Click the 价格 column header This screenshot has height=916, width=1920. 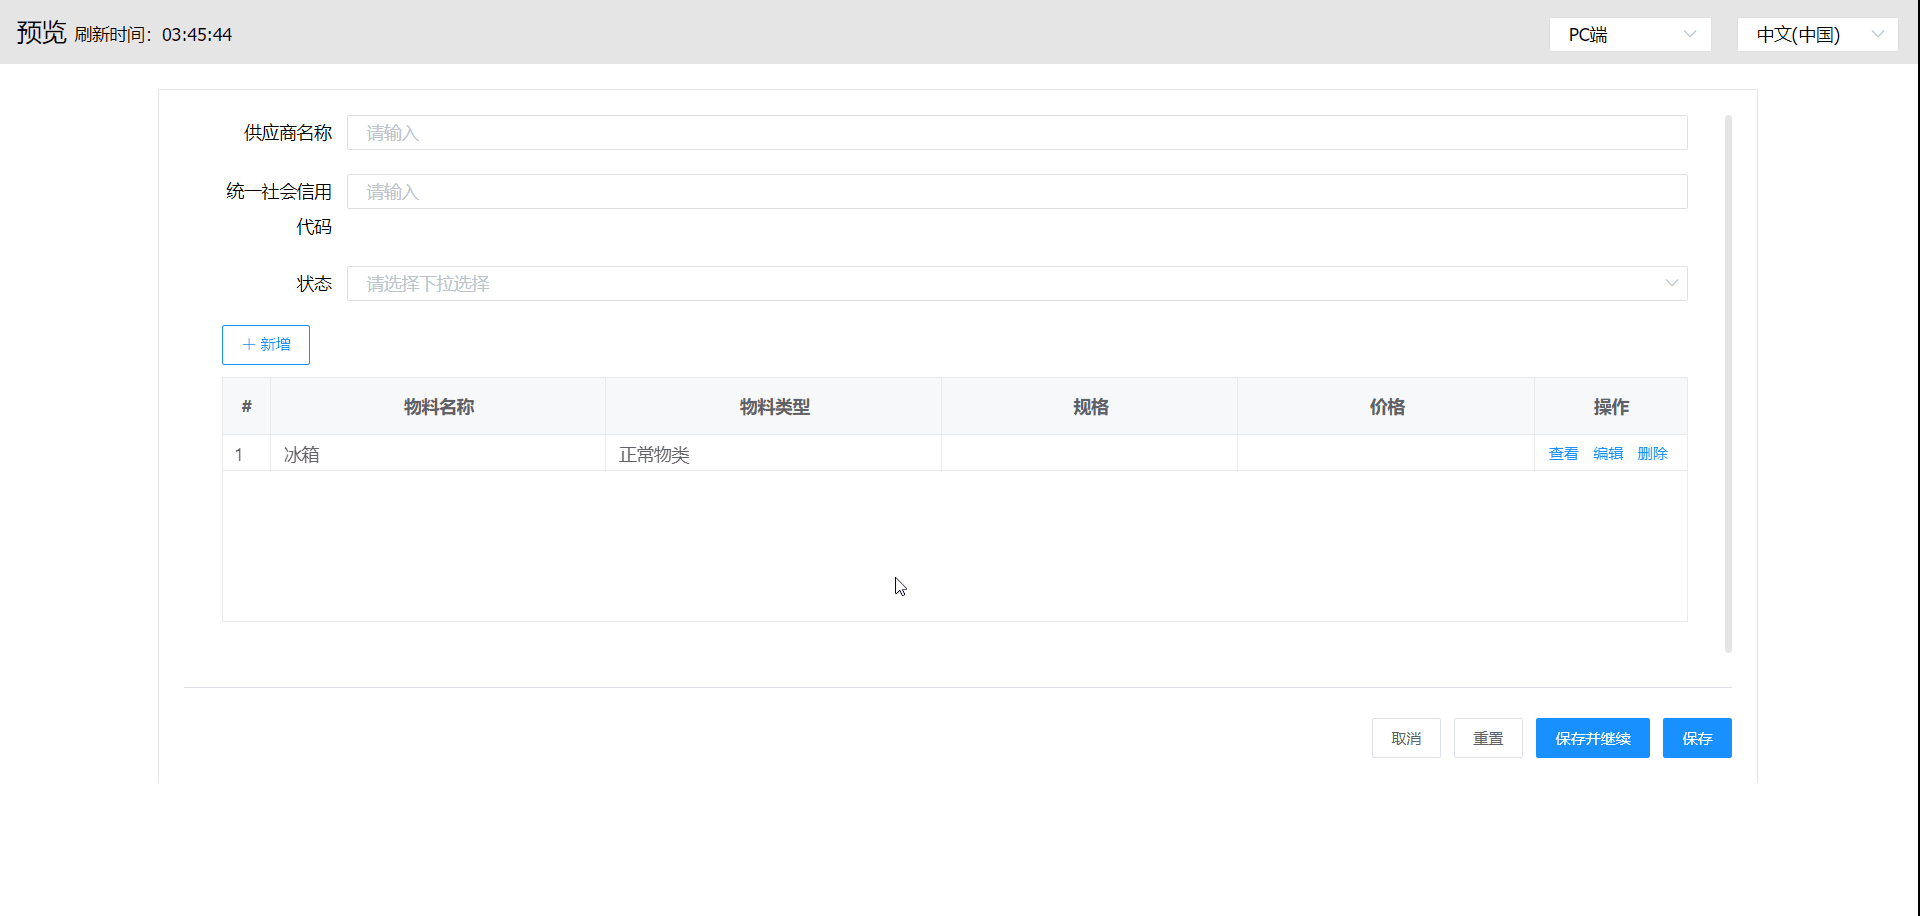click(1386, 407)
